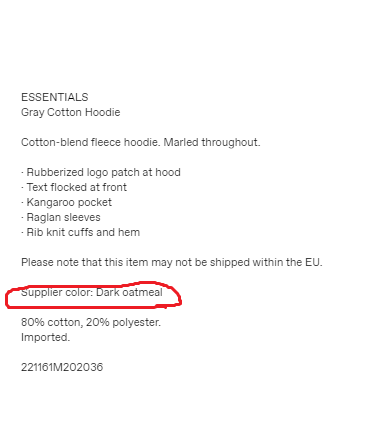Viewport: 386px width, 424px height.
Task: Click the Cotton-blend fleece hoodie sentence
Action: (x=91, y=142)
